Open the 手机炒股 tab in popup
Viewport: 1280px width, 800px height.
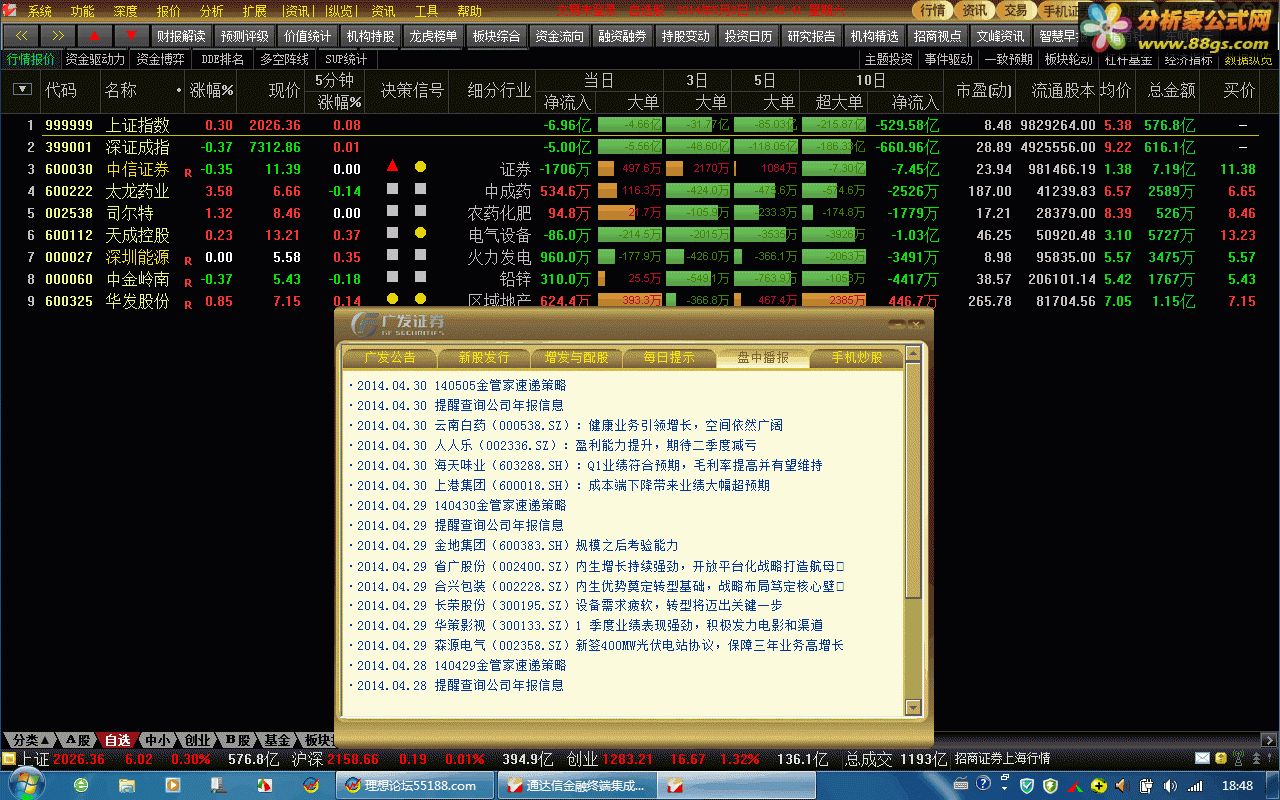857,357
